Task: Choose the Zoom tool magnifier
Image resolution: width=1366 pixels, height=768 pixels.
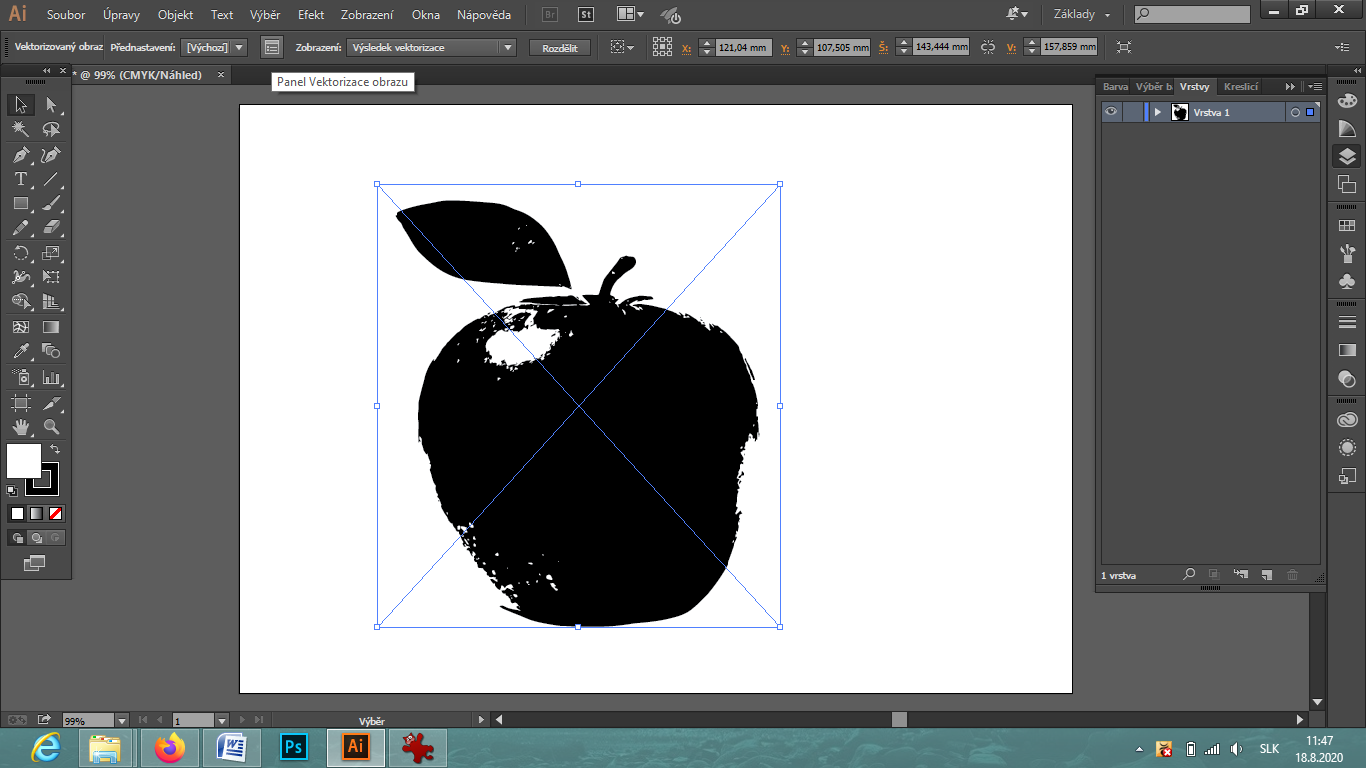Action: click(x=51, y=427)
